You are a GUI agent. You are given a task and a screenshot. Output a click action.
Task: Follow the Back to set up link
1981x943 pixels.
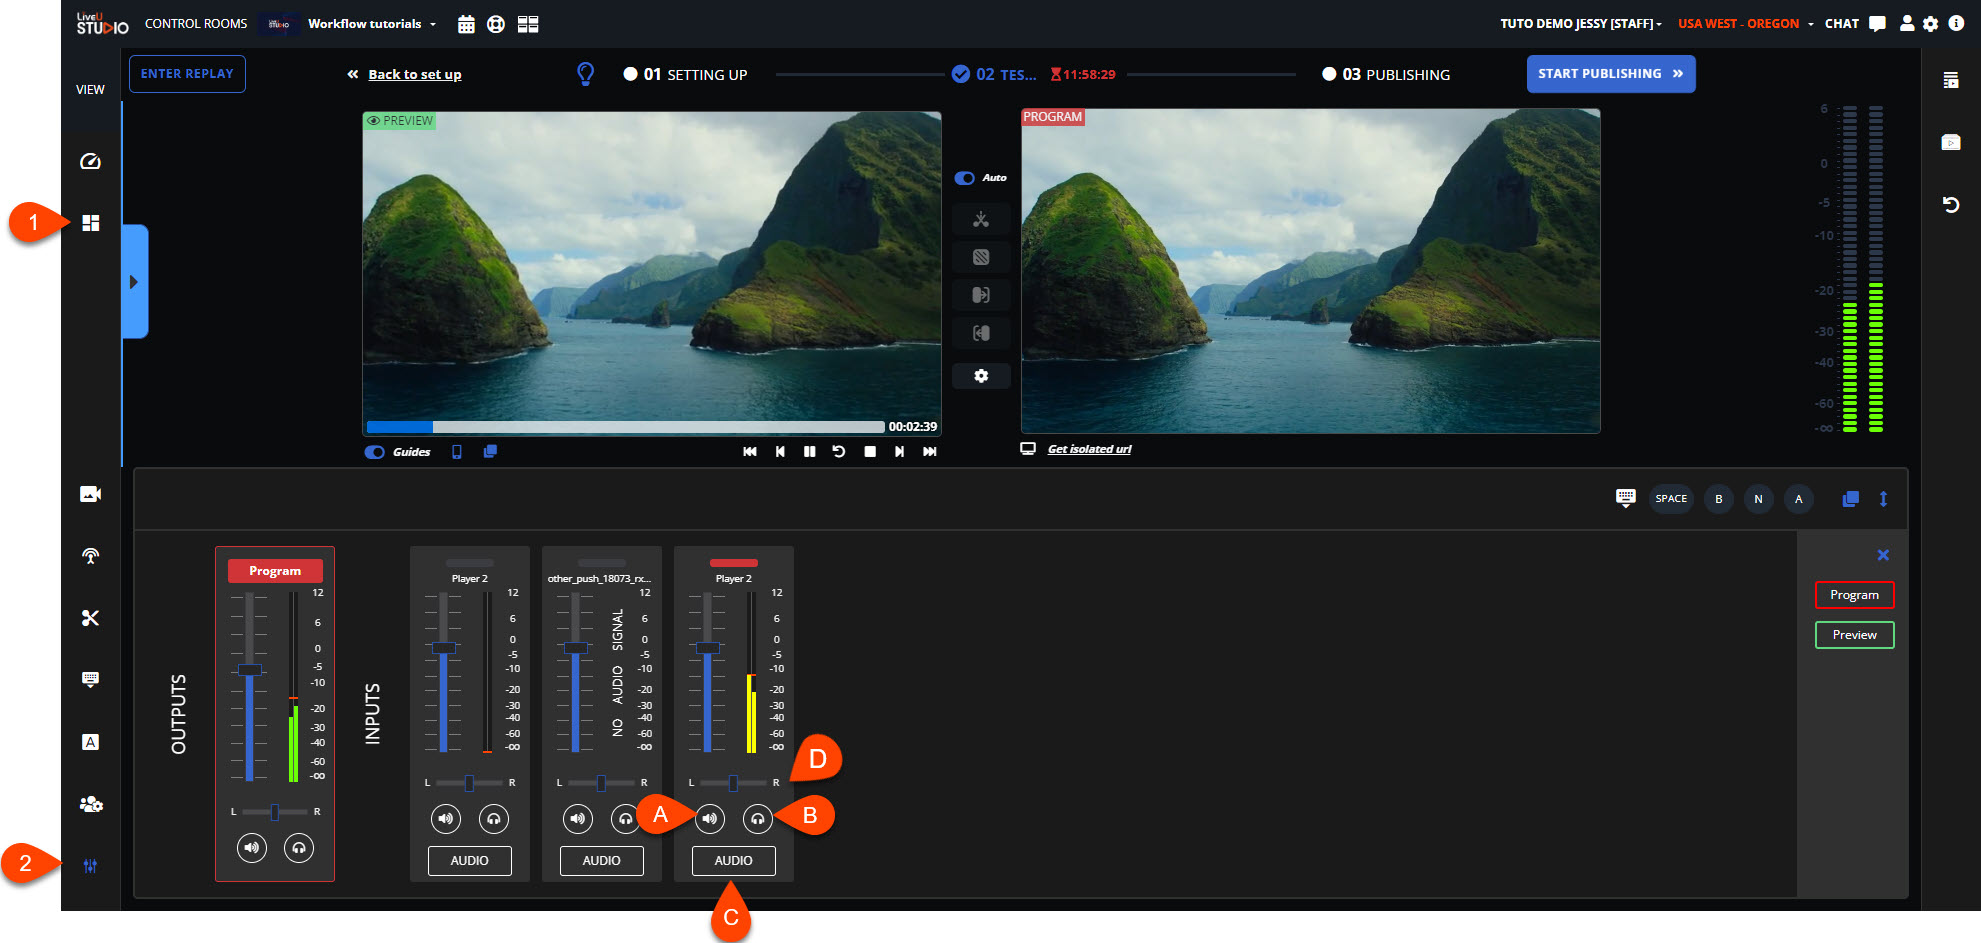[x=414, y=75]
